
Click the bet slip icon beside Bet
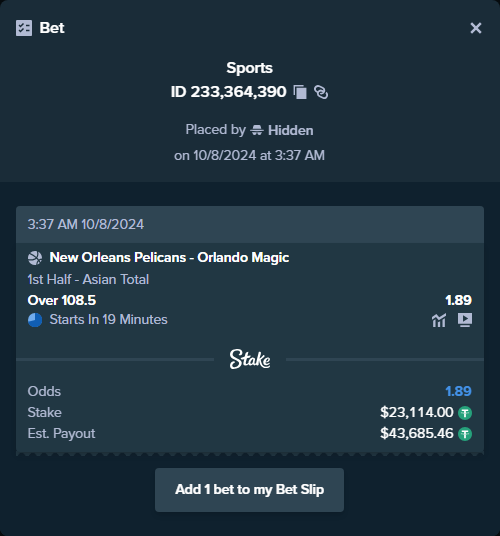coord(24,28)
